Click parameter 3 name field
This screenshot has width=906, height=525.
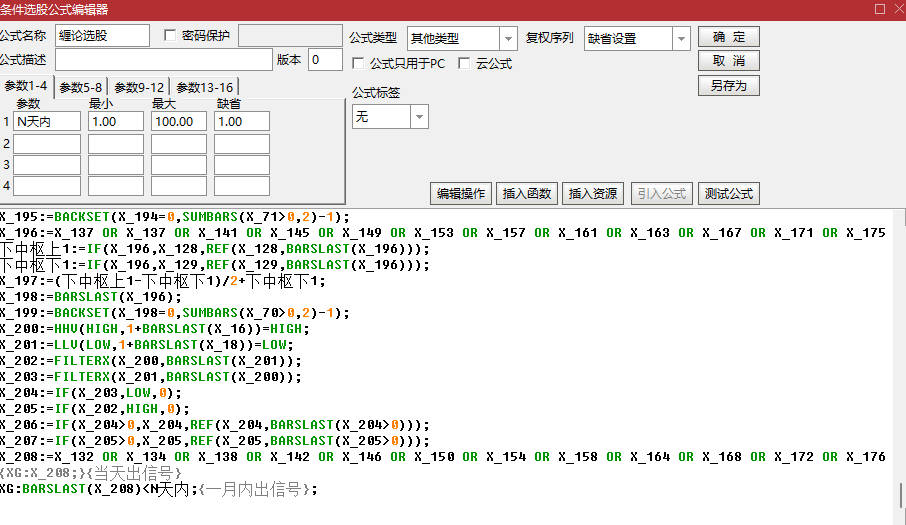click(47, 165)
